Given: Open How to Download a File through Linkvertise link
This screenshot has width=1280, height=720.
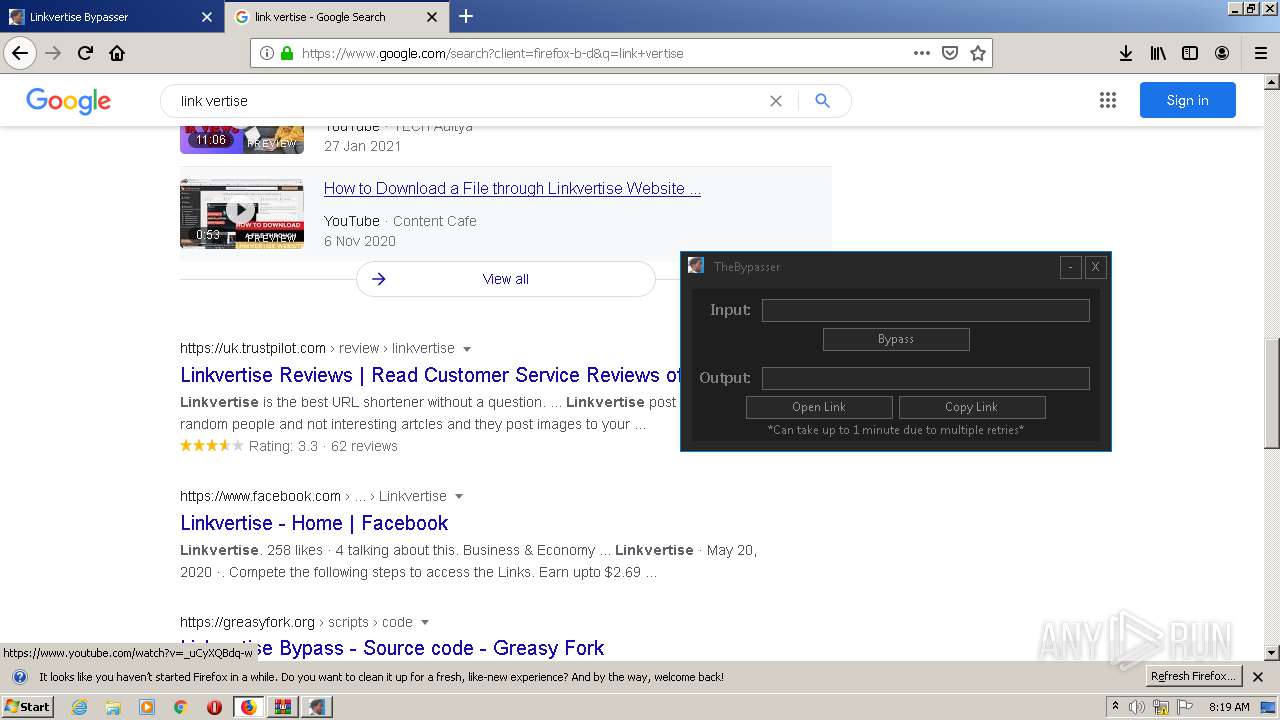Looking at the screenshot, I should pos(512,188).
